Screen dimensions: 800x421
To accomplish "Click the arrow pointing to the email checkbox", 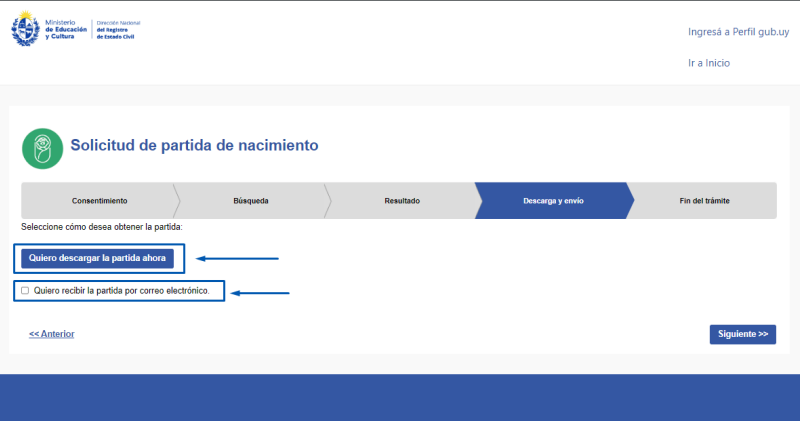I will pos(260,293).
